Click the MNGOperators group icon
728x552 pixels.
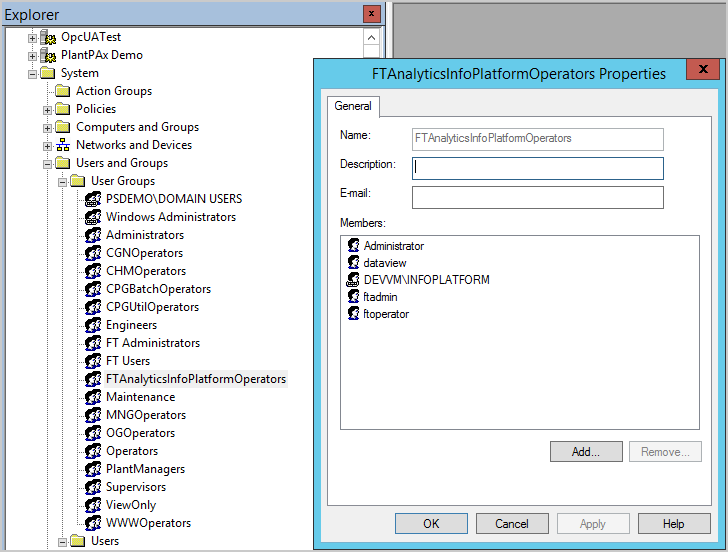(93, 416)
